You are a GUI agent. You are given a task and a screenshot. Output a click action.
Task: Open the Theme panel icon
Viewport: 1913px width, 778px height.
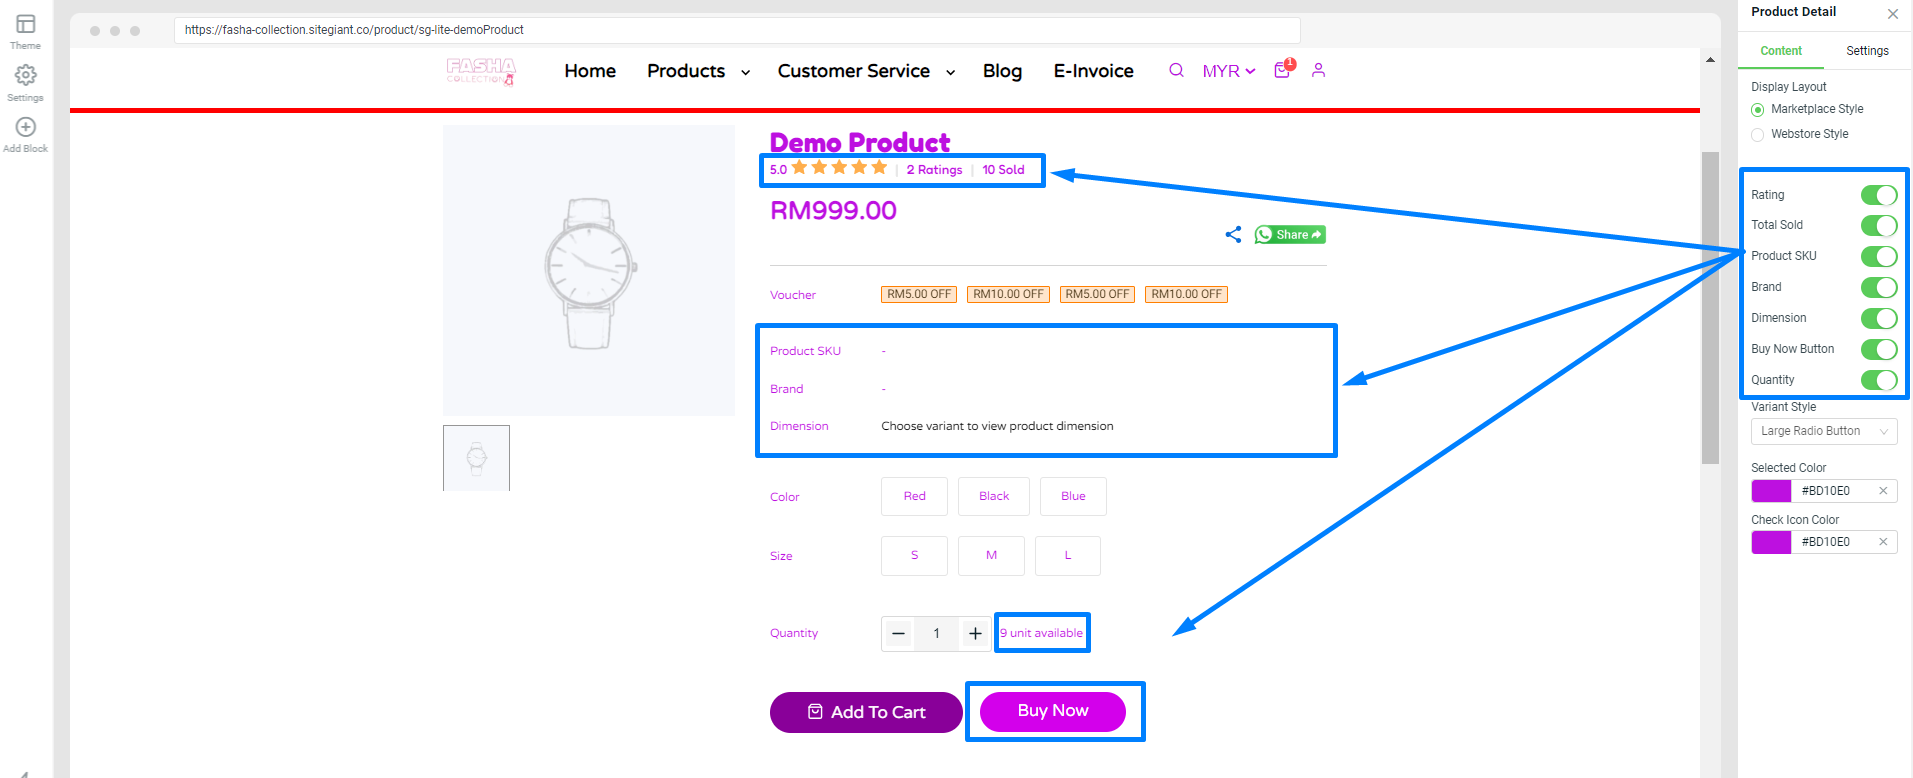click(26, 24)
